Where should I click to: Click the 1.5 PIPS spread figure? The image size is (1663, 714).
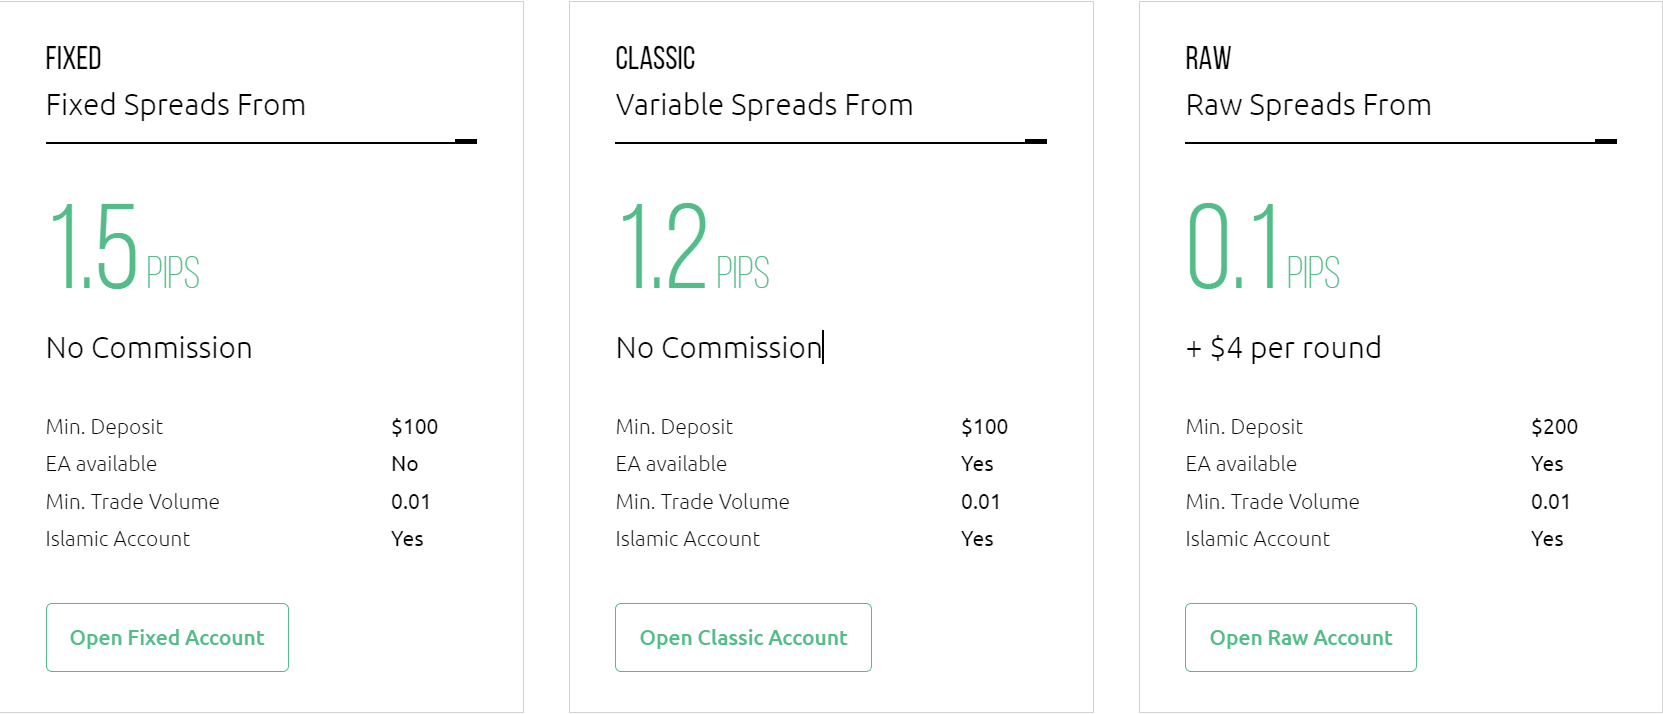(123, 246)
